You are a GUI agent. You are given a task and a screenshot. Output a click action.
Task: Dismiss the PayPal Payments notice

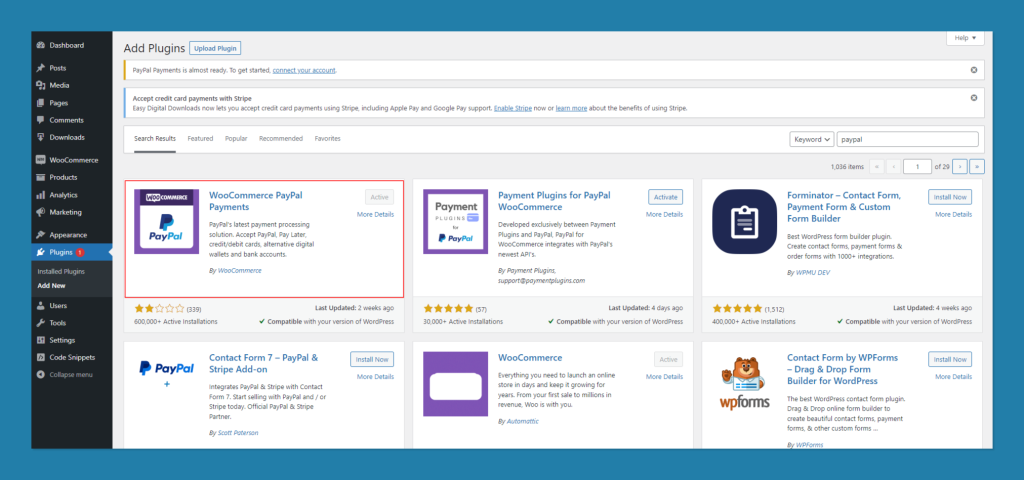(974, 70)
